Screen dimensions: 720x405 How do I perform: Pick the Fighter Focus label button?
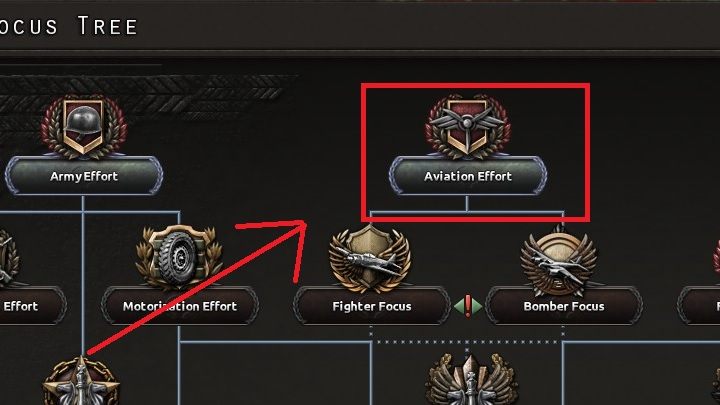371,305
